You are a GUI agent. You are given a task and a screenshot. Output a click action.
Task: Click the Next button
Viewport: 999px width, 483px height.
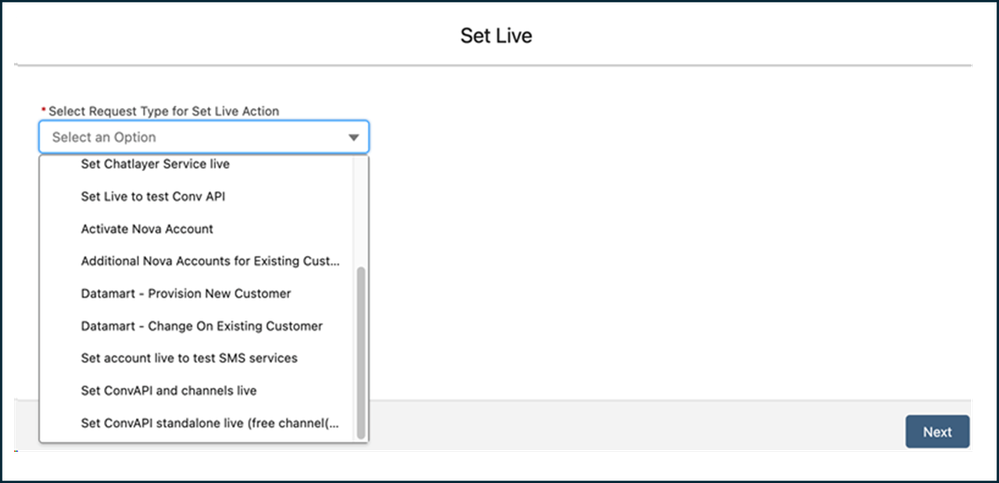(937, 432)
